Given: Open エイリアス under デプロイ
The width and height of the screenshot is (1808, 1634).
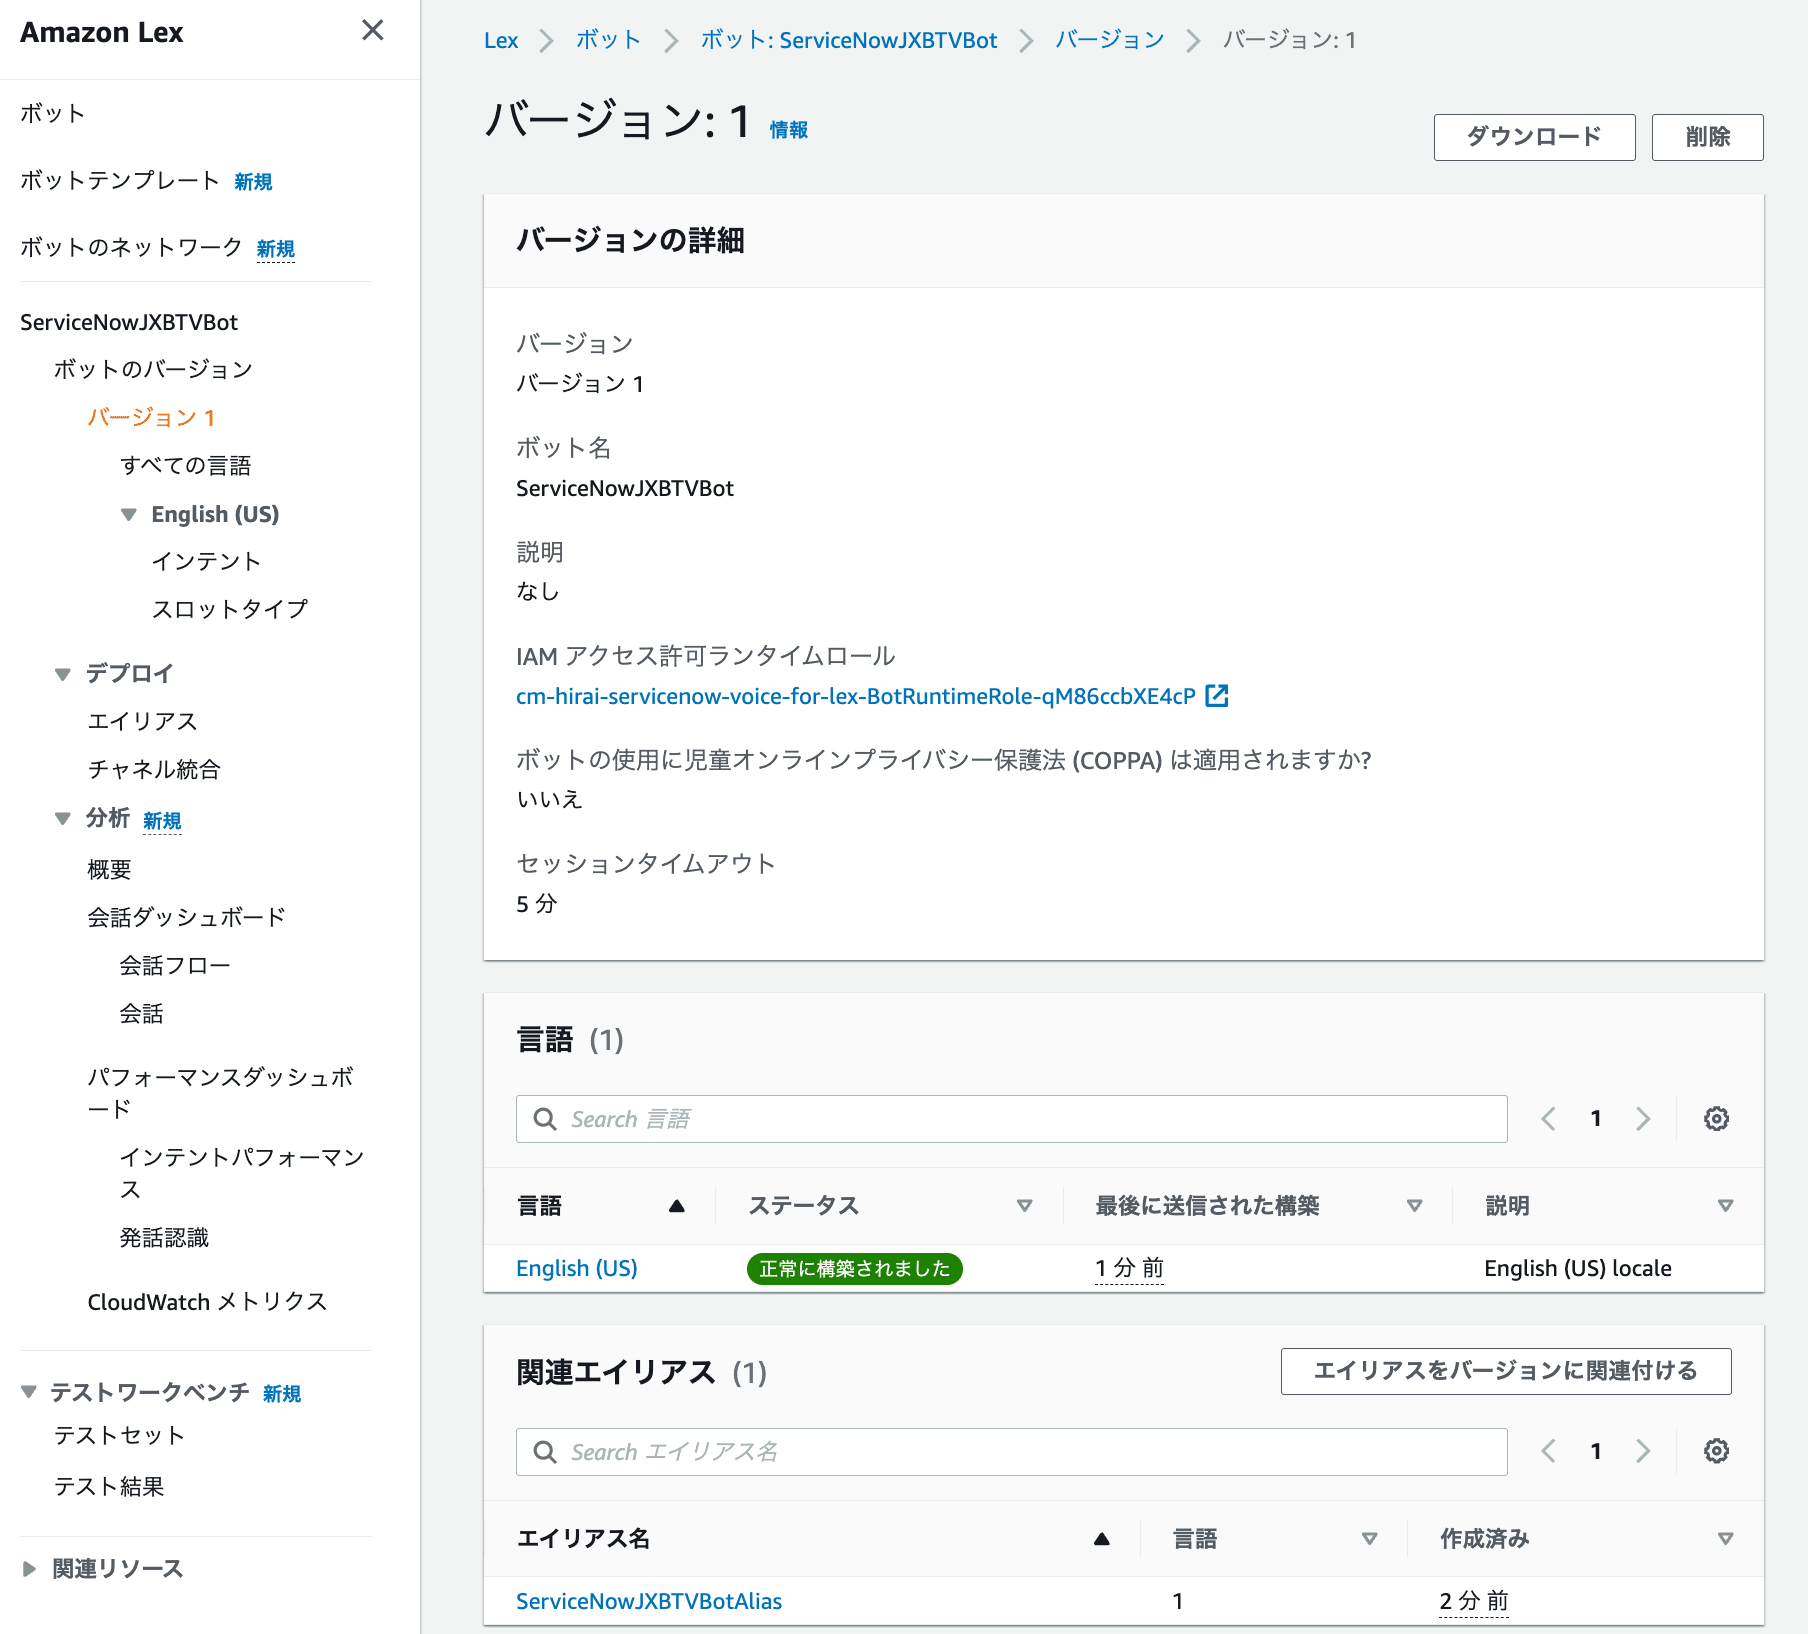Looking at the screenshot, I should [143, 722].
